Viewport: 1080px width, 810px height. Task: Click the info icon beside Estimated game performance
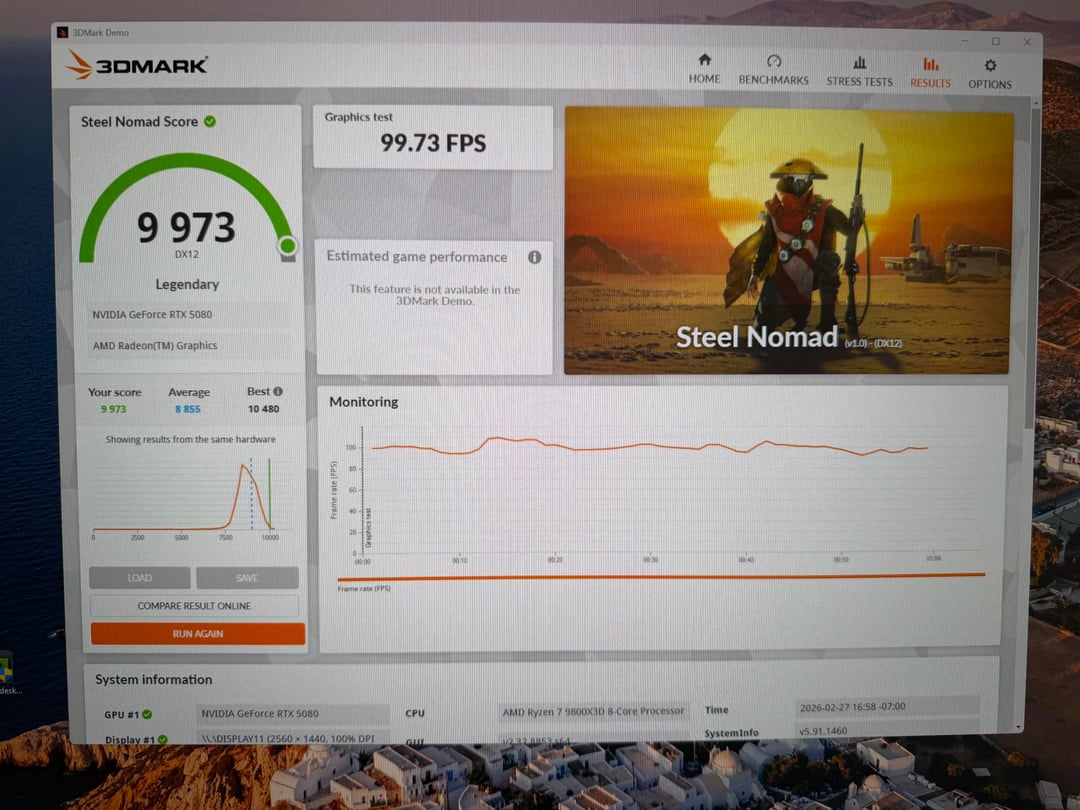point(534,257)
